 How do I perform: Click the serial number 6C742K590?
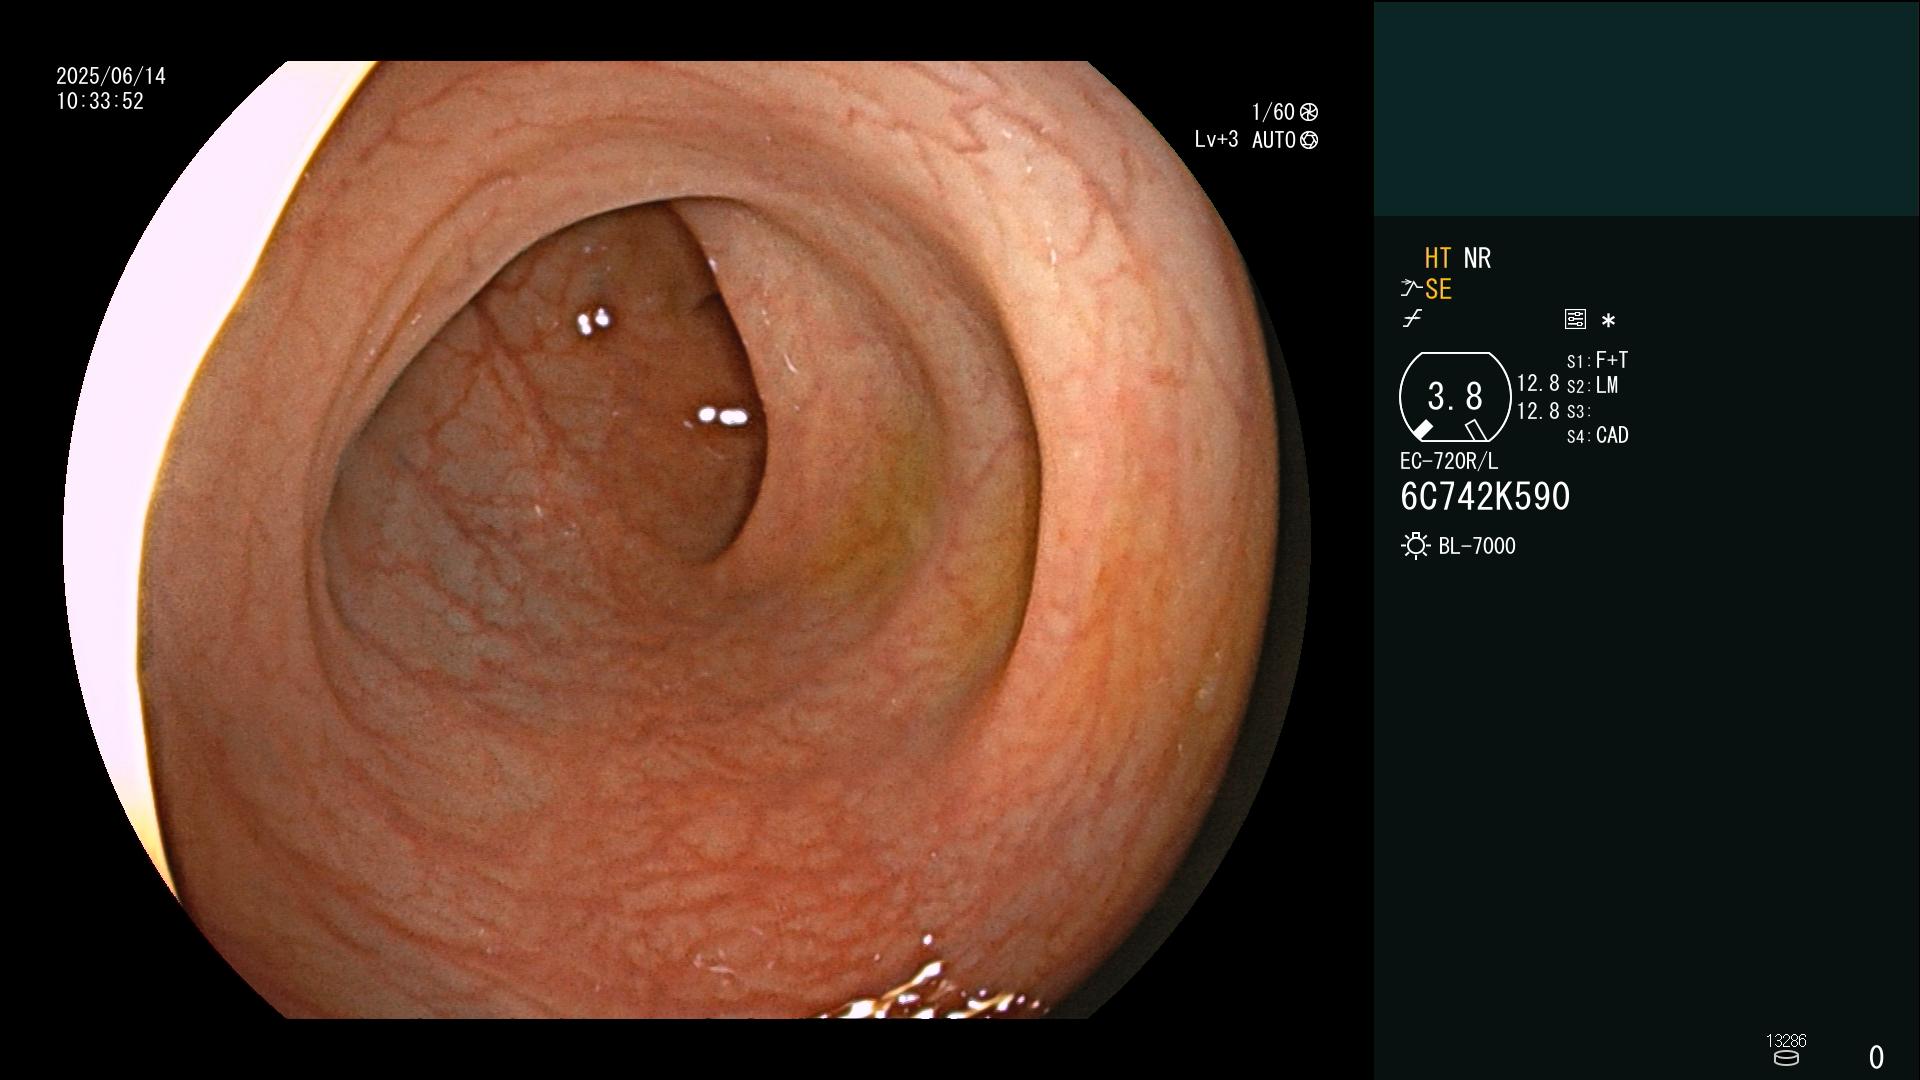(1485, 496)
